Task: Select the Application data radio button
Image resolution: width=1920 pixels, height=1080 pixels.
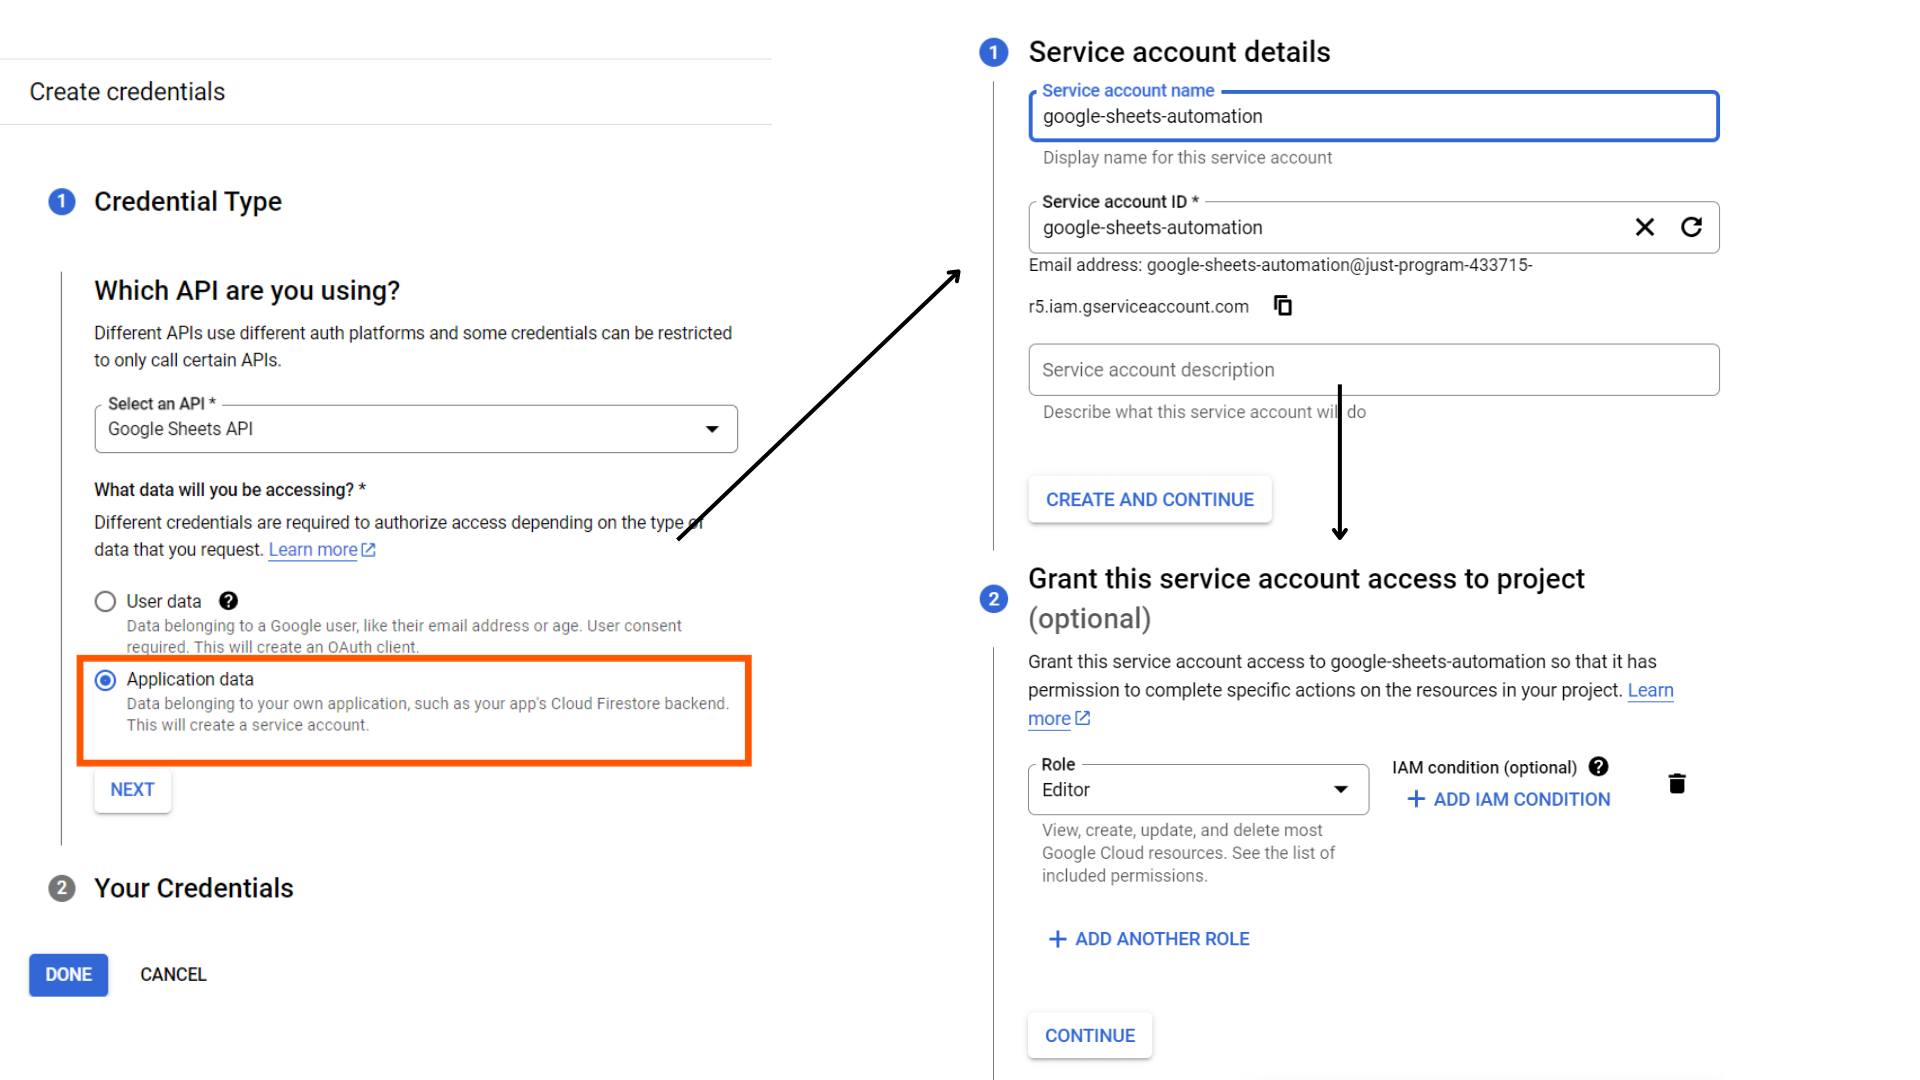Action: click(x=105, y=680)
